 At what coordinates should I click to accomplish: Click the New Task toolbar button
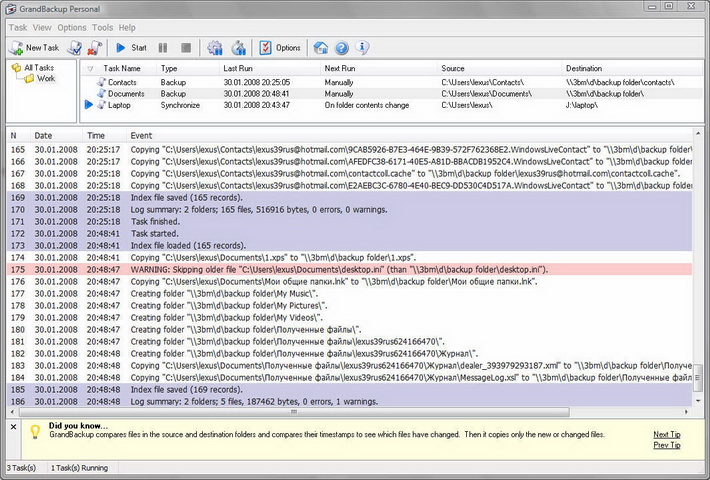click(x=35, y=48)
